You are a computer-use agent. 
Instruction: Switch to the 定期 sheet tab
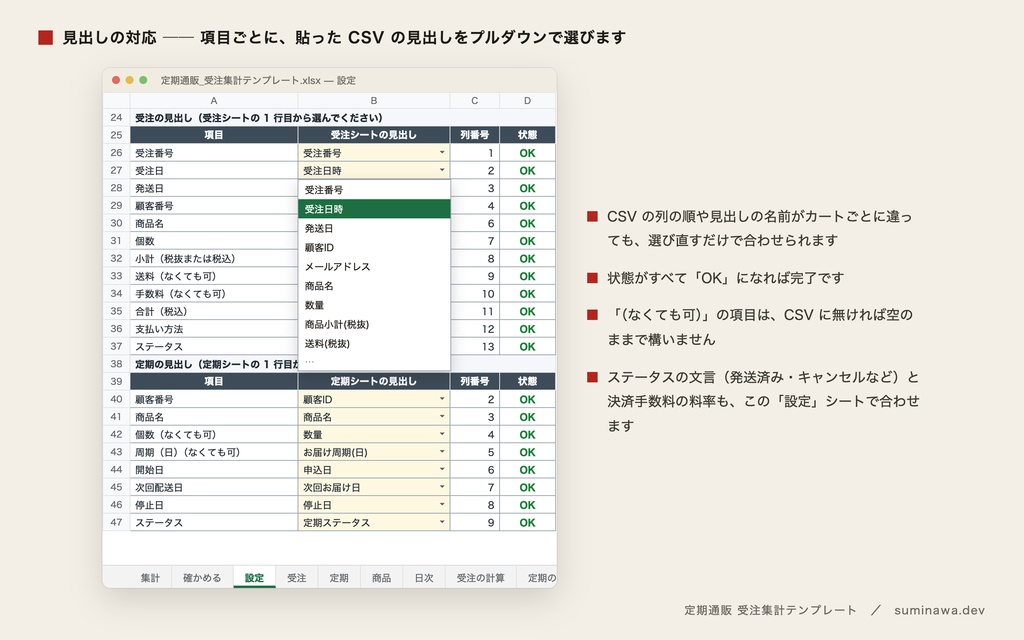pos(339,578)
